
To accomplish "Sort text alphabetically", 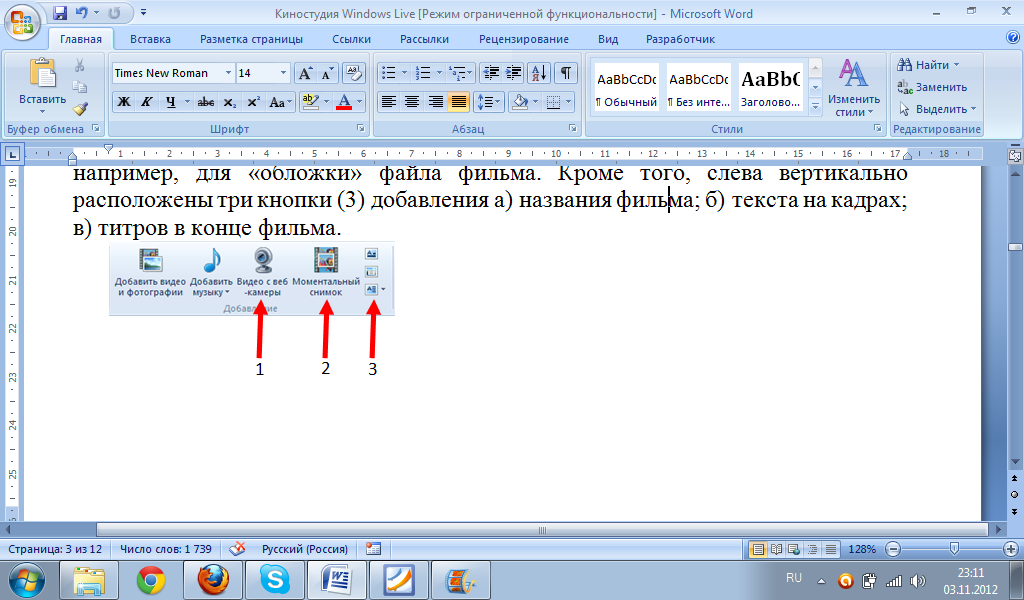I will (539, 73).
